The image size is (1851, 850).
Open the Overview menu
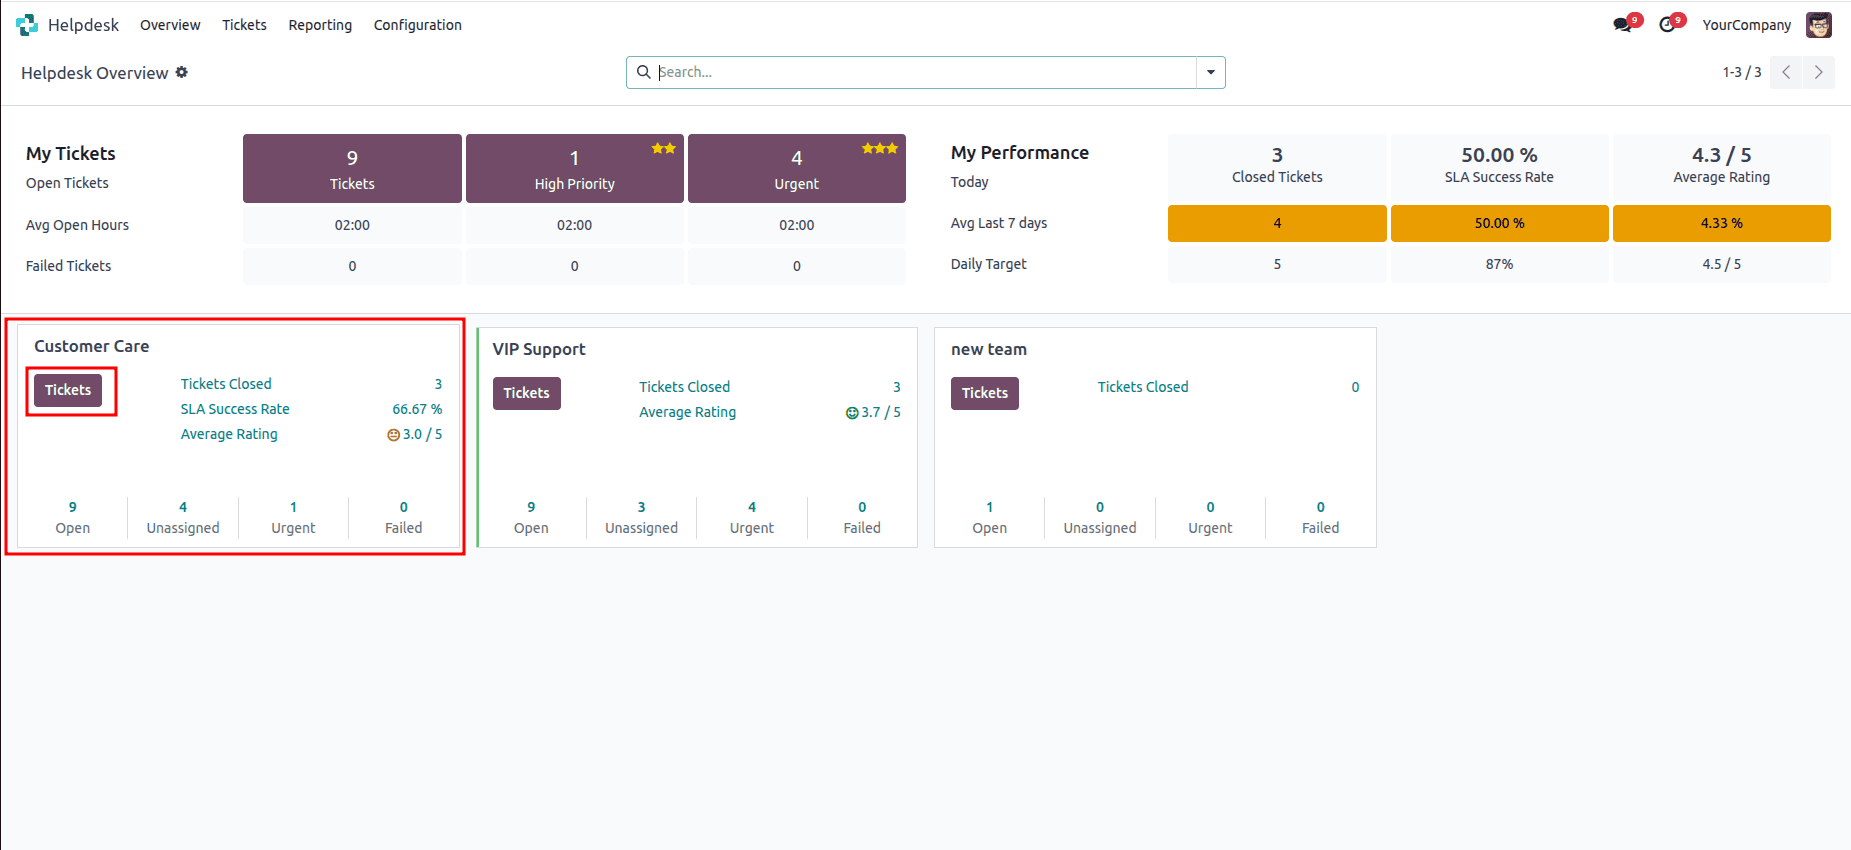[x=170, y=25]
